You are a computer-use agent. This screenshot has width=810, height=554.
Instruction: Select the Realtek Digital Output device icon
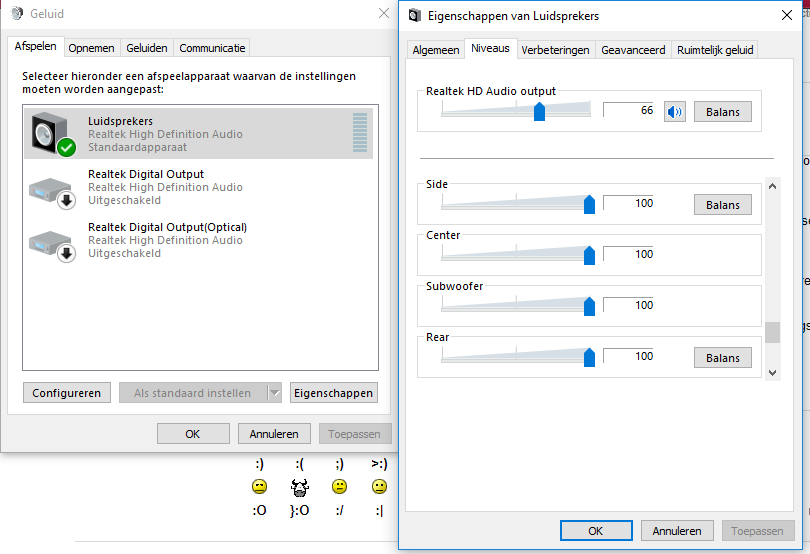click(x=51, y=188)
